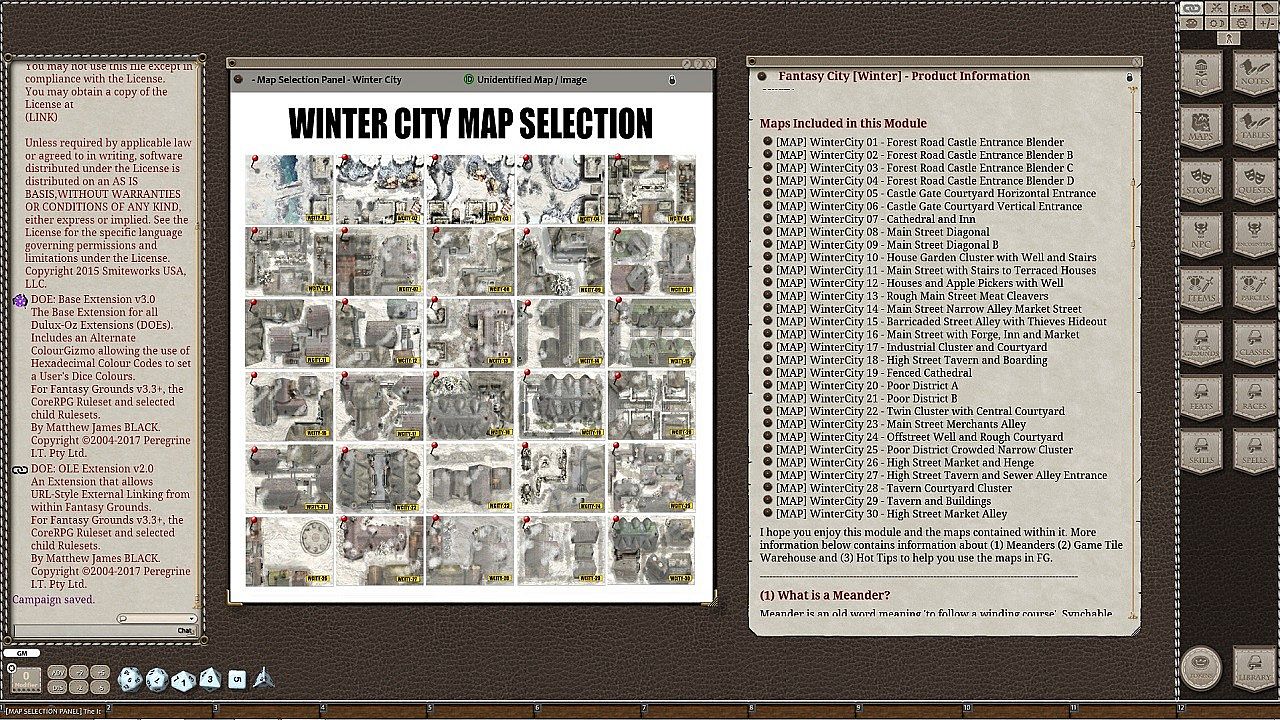1280x720 pixels.
Task: Click the d10 die
Action: tap(183, 681)
